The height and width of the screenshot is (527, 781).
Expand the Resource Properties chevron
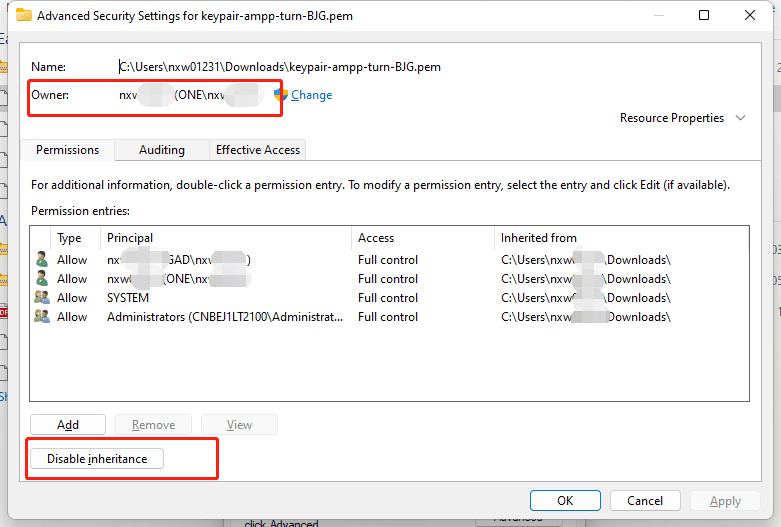pos(740,118)
